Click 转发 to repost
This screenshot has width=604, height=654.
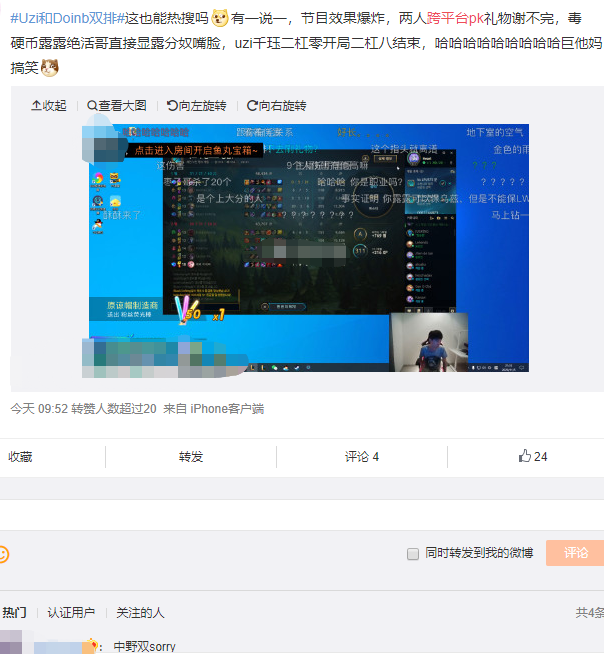(191, 457)
